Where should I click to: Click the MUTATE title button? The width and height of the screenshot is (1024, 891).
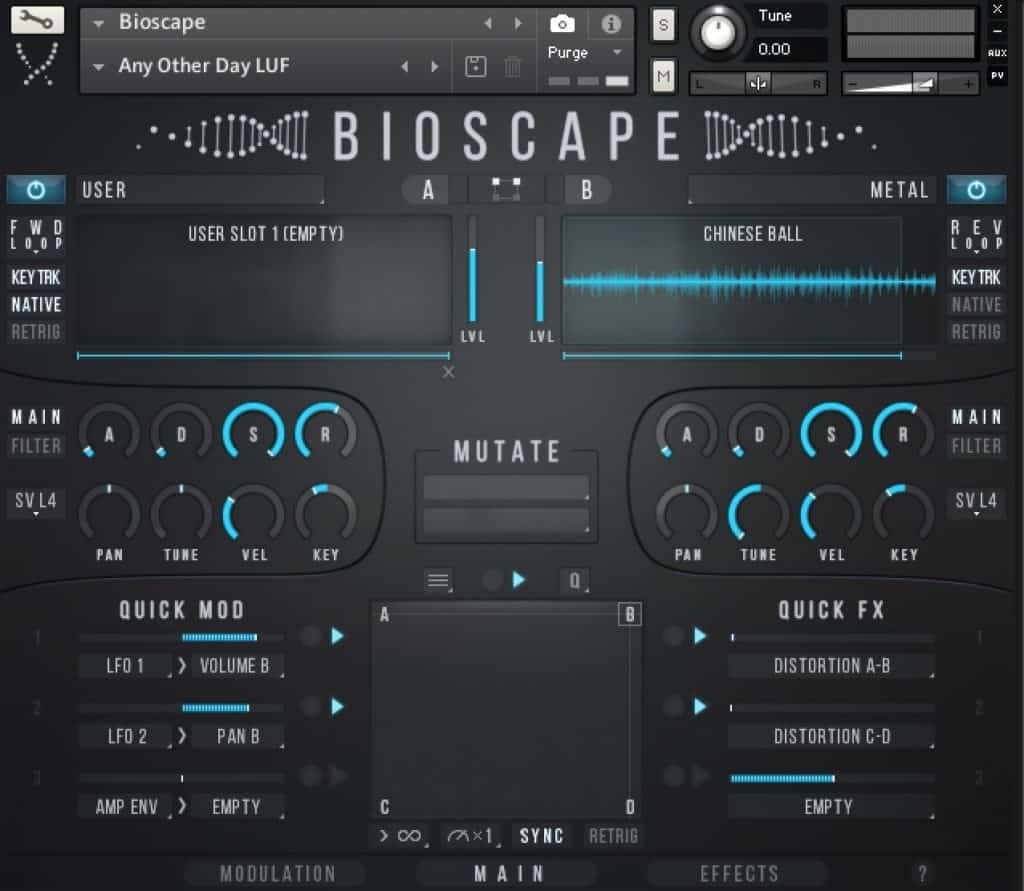pos(507,451)
